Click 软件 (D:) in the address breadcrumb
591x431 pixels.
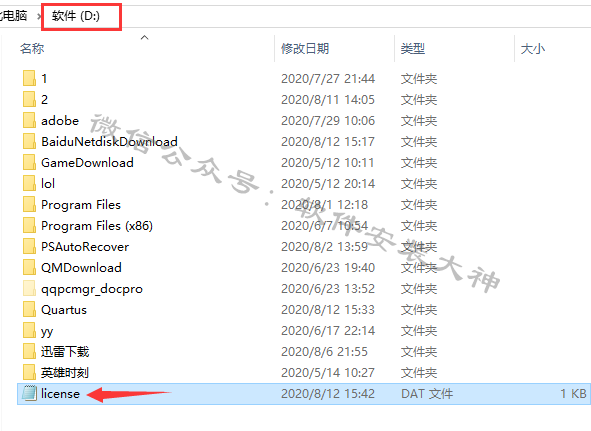pyautogui.click(x=76, y=16)
